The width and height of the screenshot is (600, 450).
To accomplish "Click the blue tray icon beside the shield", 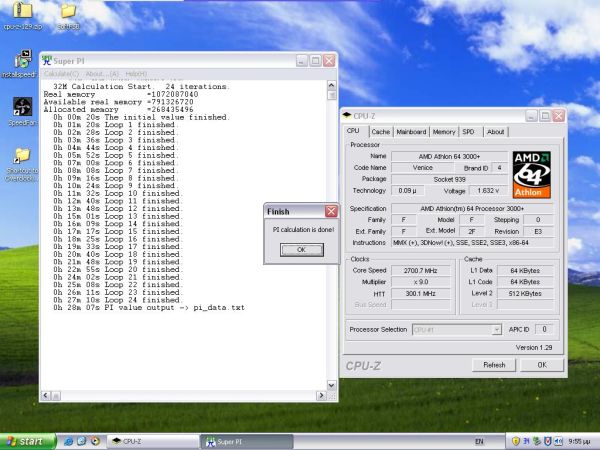I will [x=526, y=442].
